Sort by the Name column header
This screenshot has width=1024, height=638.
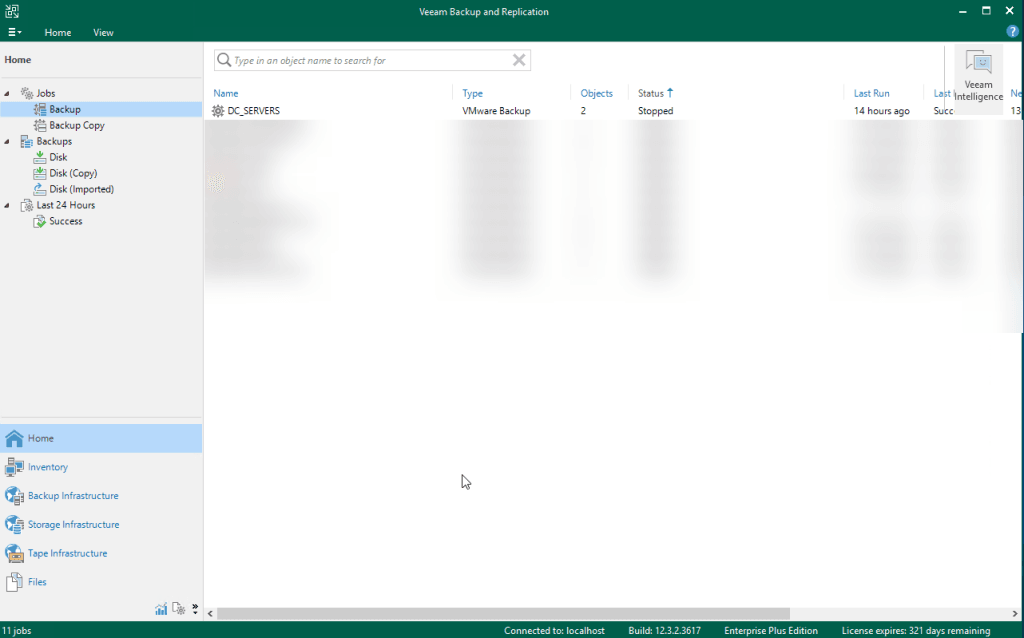pyautogui.click(x=226, y=93)
